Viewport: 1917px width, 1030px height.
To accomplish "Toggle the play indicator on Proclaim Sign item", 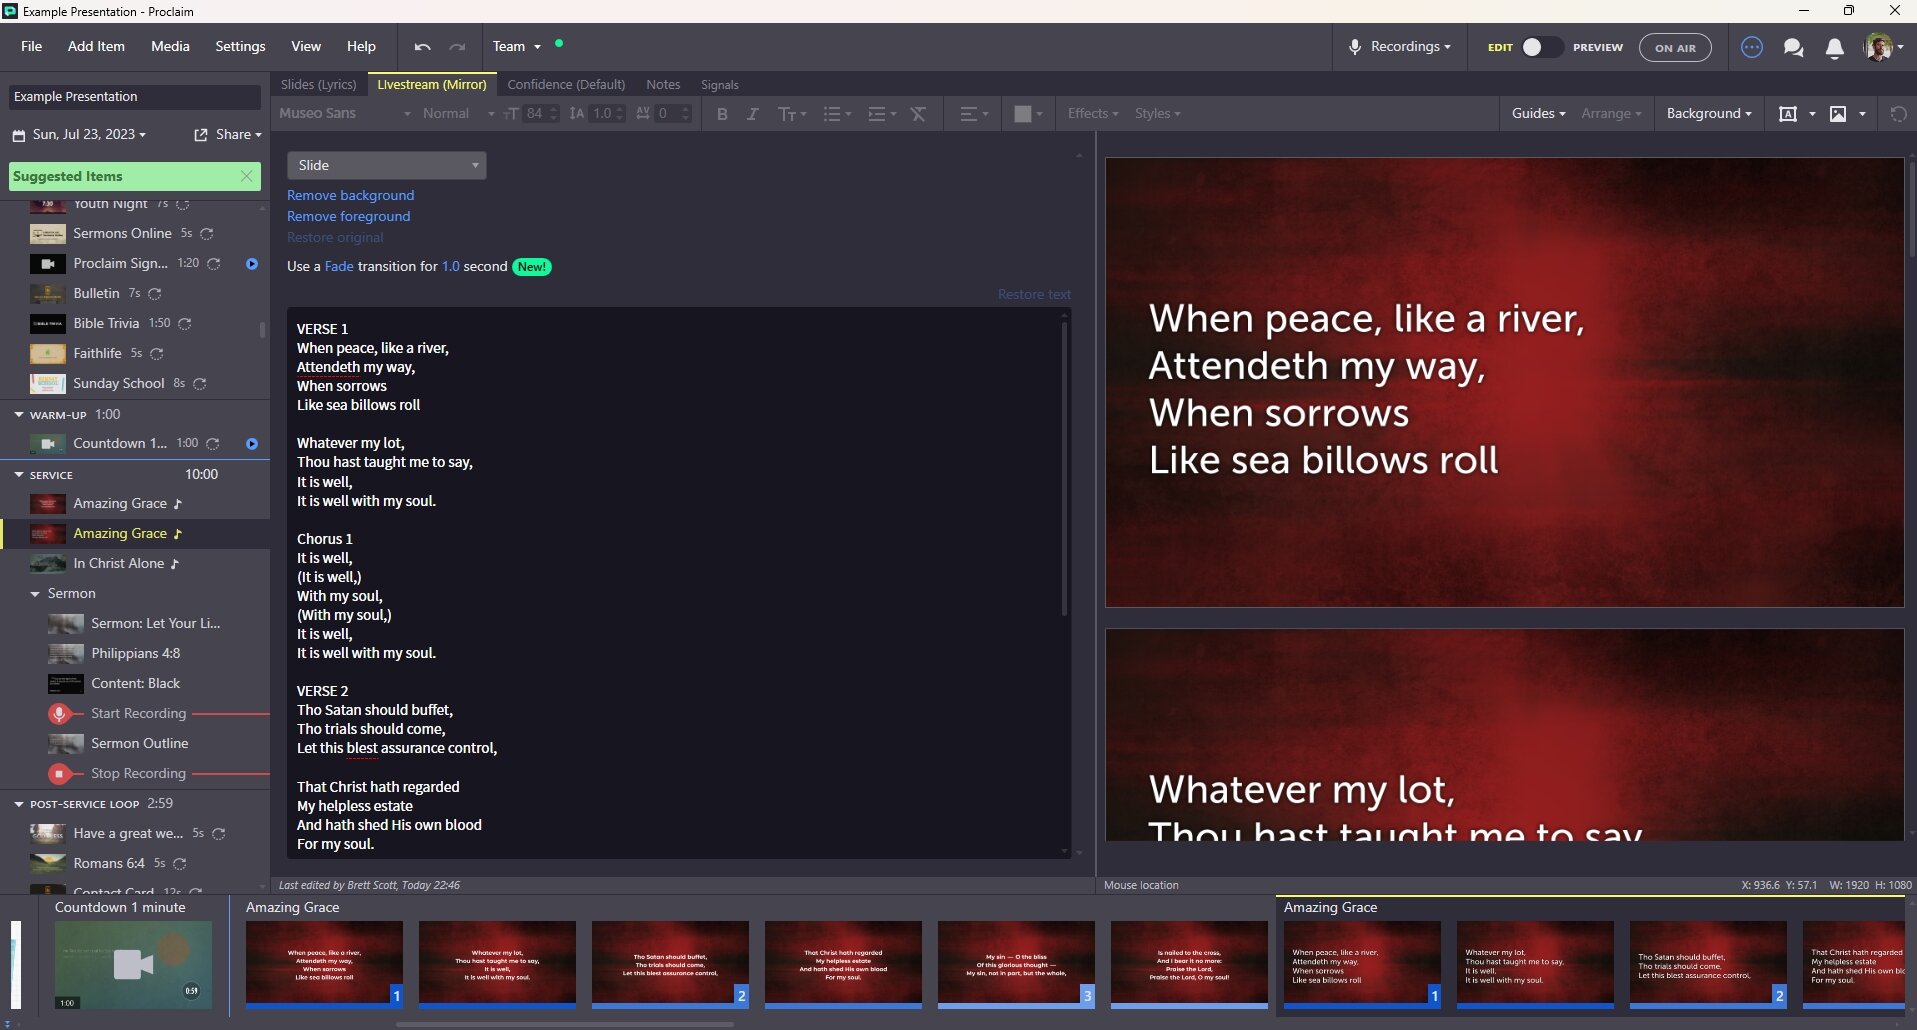I will click(252, 264).
